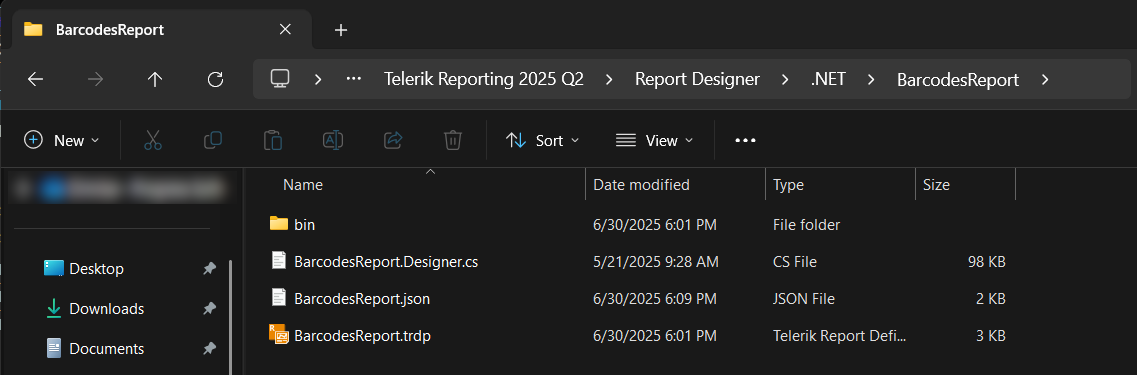Open Documents in the sidebar
The image size is (1137, 375).
tap(107, 348)
